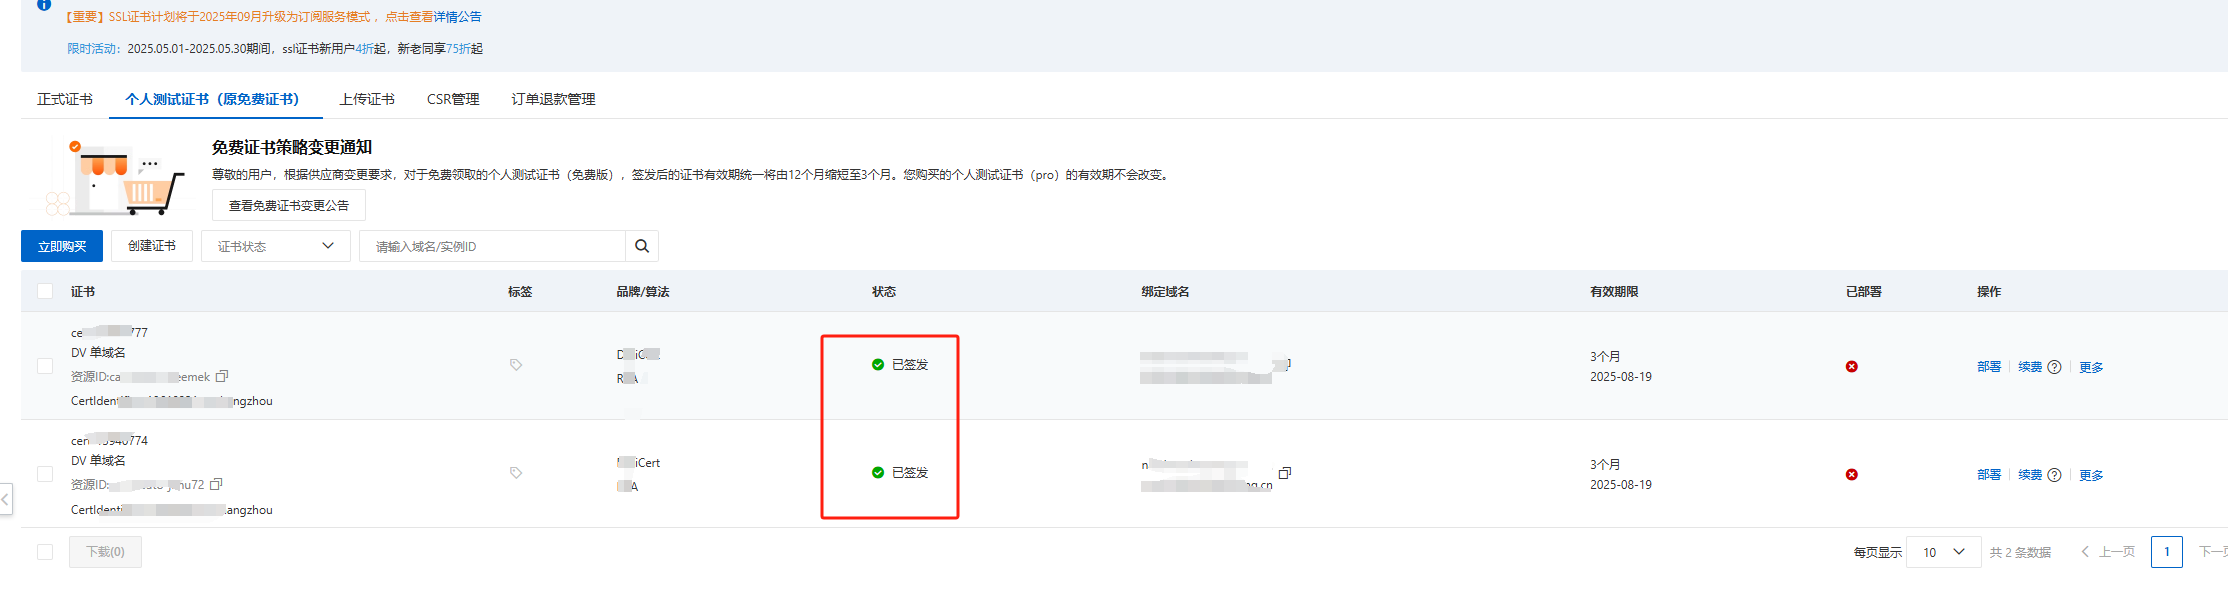Click 部署 link for the first certificate
The height and width of the screenshot is (600, 2228).
(1988, 367)
